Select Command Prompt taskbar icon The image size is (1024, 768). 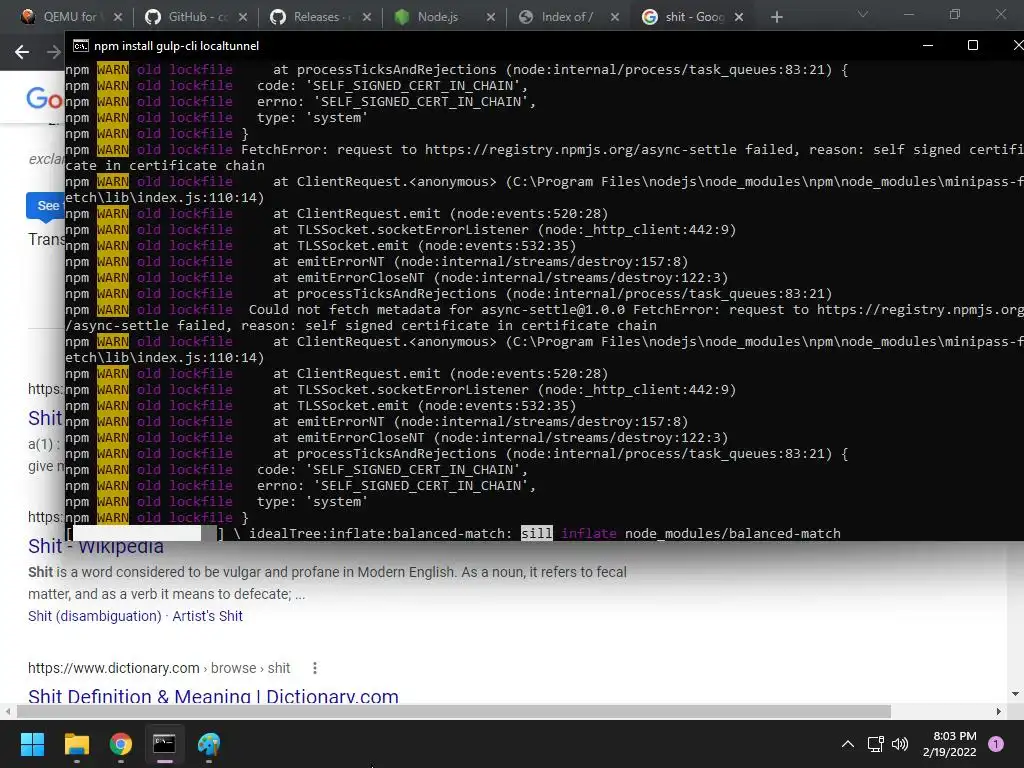coord(164,744)
